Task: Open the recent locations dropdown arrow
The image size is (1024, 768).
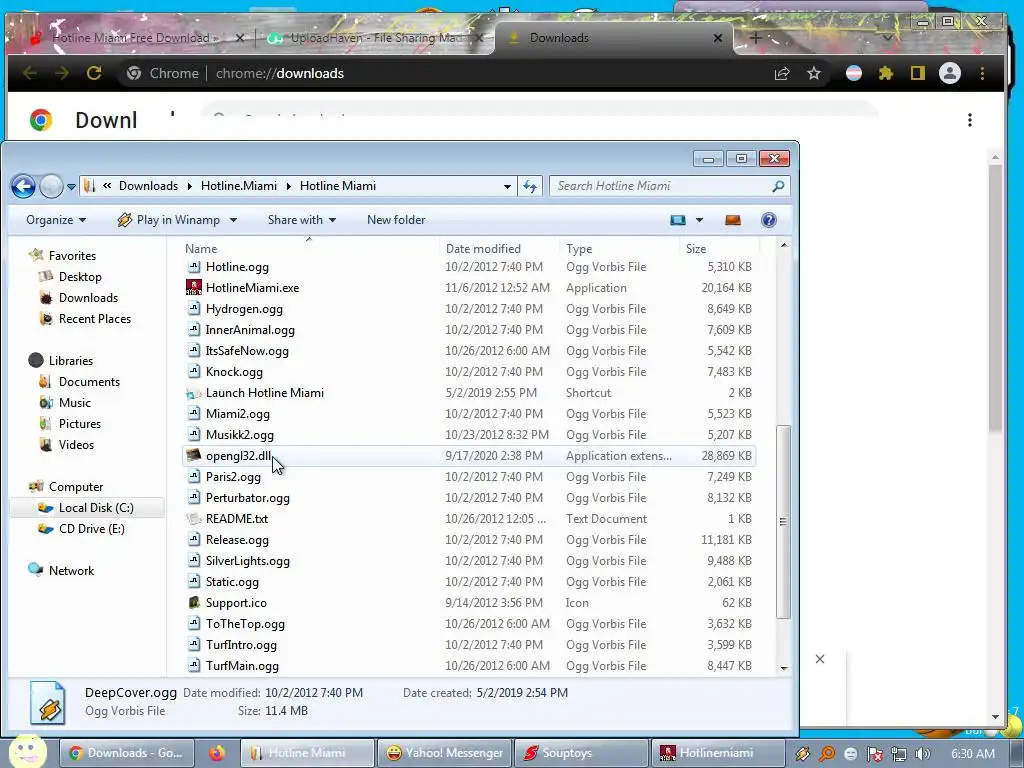Action: 71,187
